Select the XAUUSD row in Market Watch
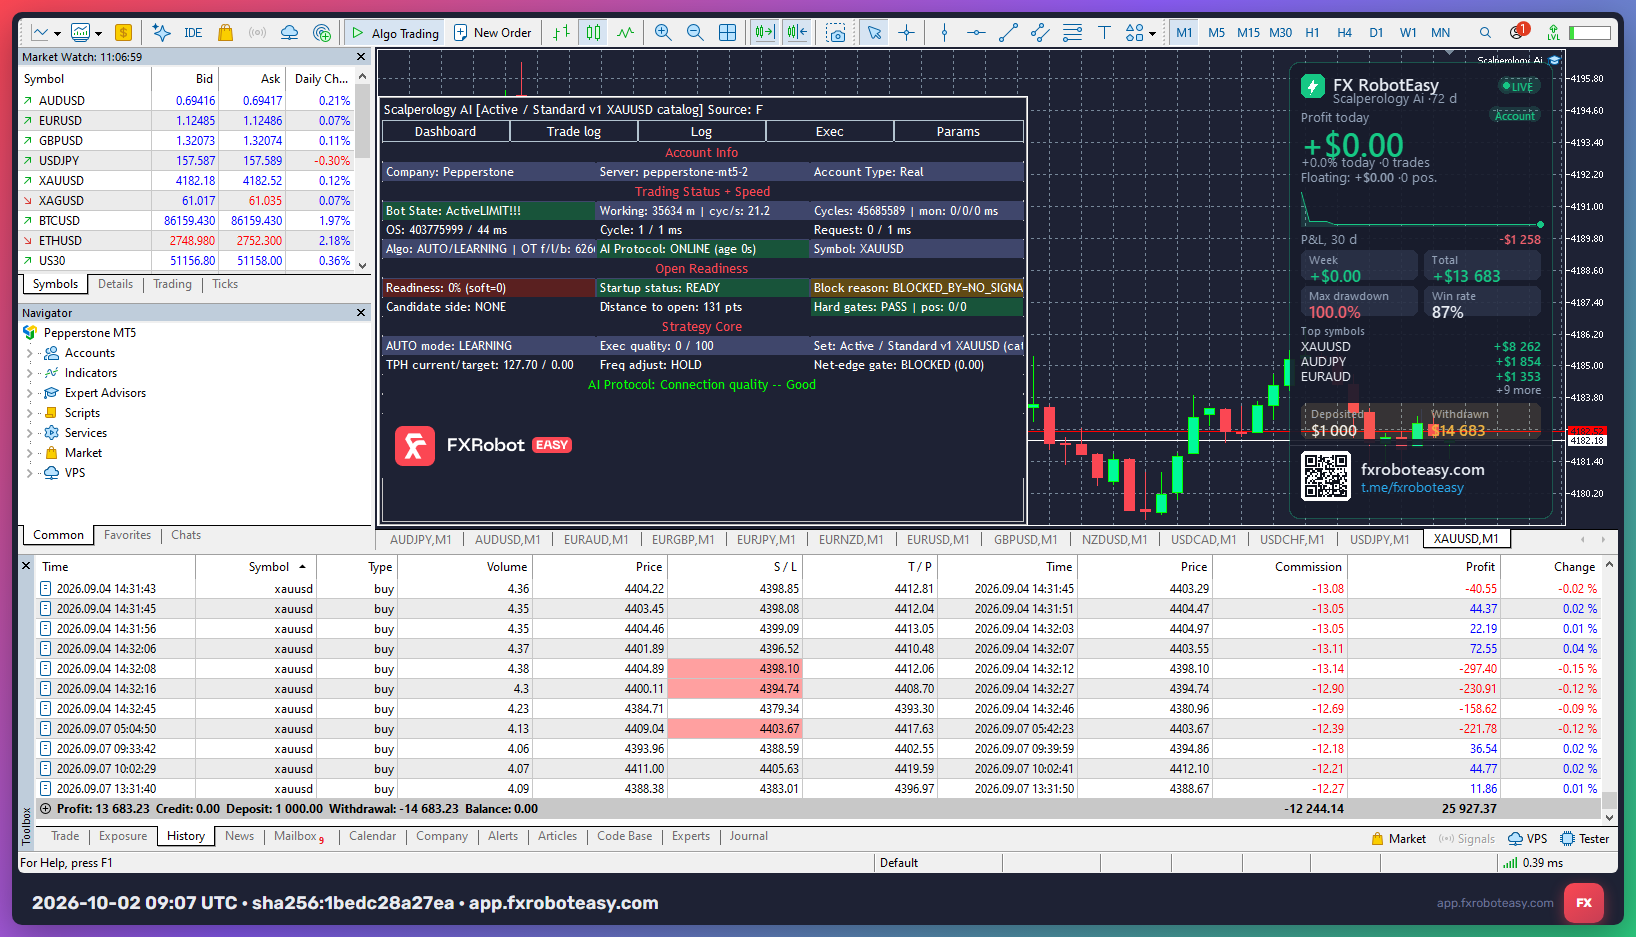The height and width of the screenshot is (937, 1636). (187, 181)
